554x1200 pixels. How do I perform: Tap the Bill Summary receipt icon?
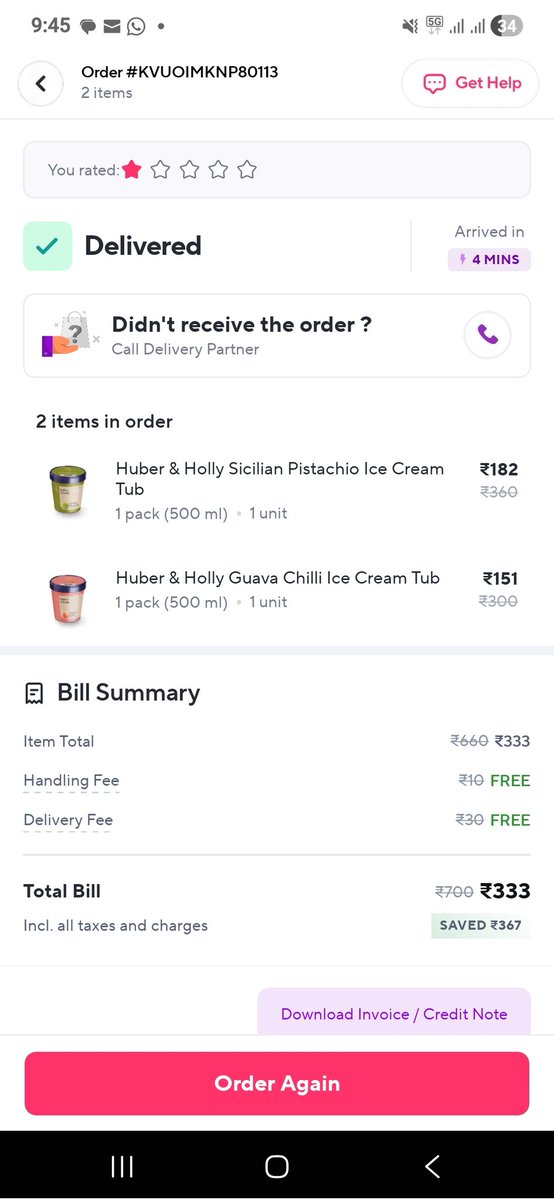click(34, 693)
